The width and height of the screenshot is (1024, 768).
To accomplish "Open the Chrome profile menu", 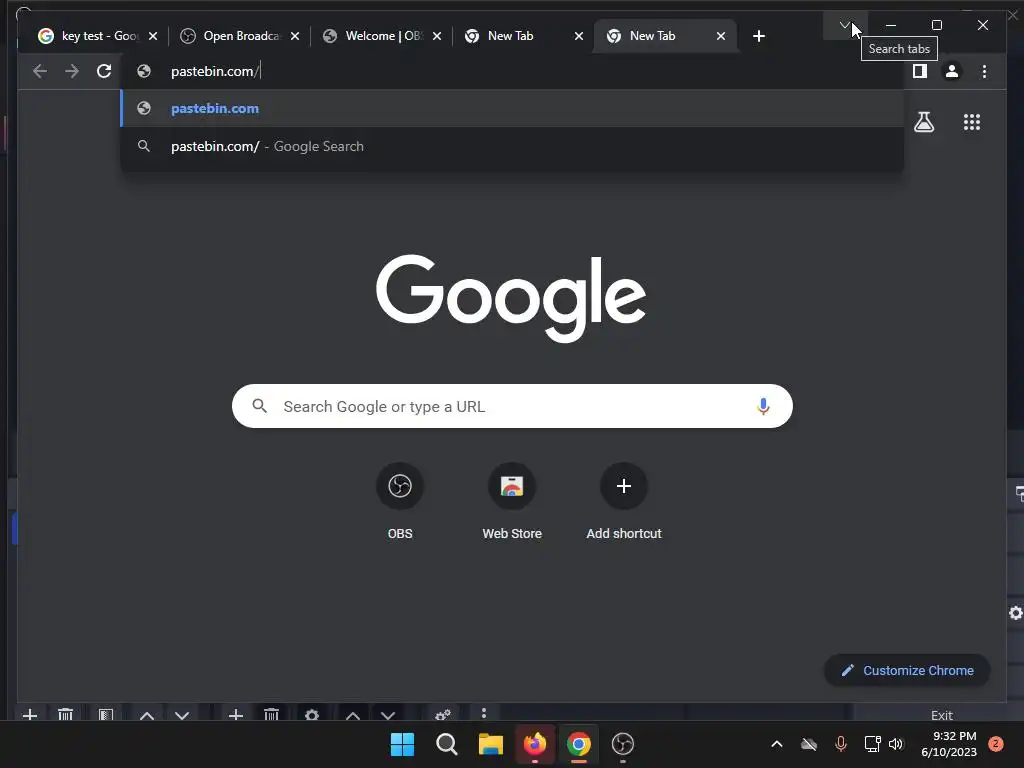I will pyautogui.click(x=952, y=71).
